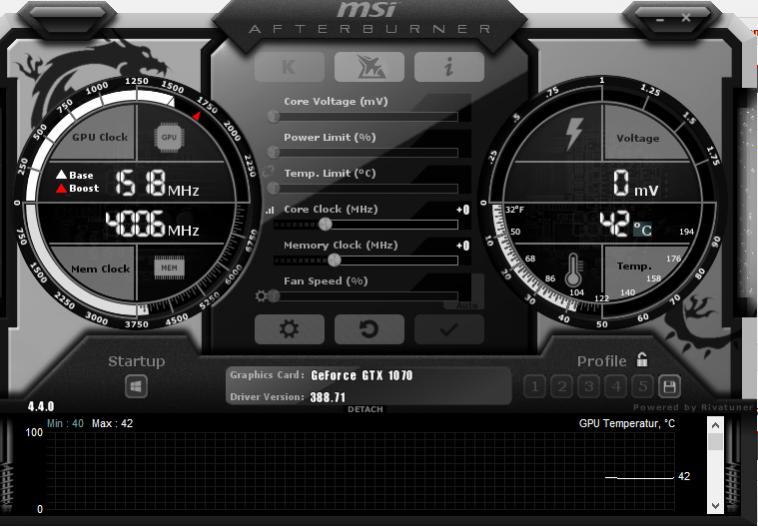Apply settings with the checkmark button
758x530 pixels.
[x=449, y=329]
